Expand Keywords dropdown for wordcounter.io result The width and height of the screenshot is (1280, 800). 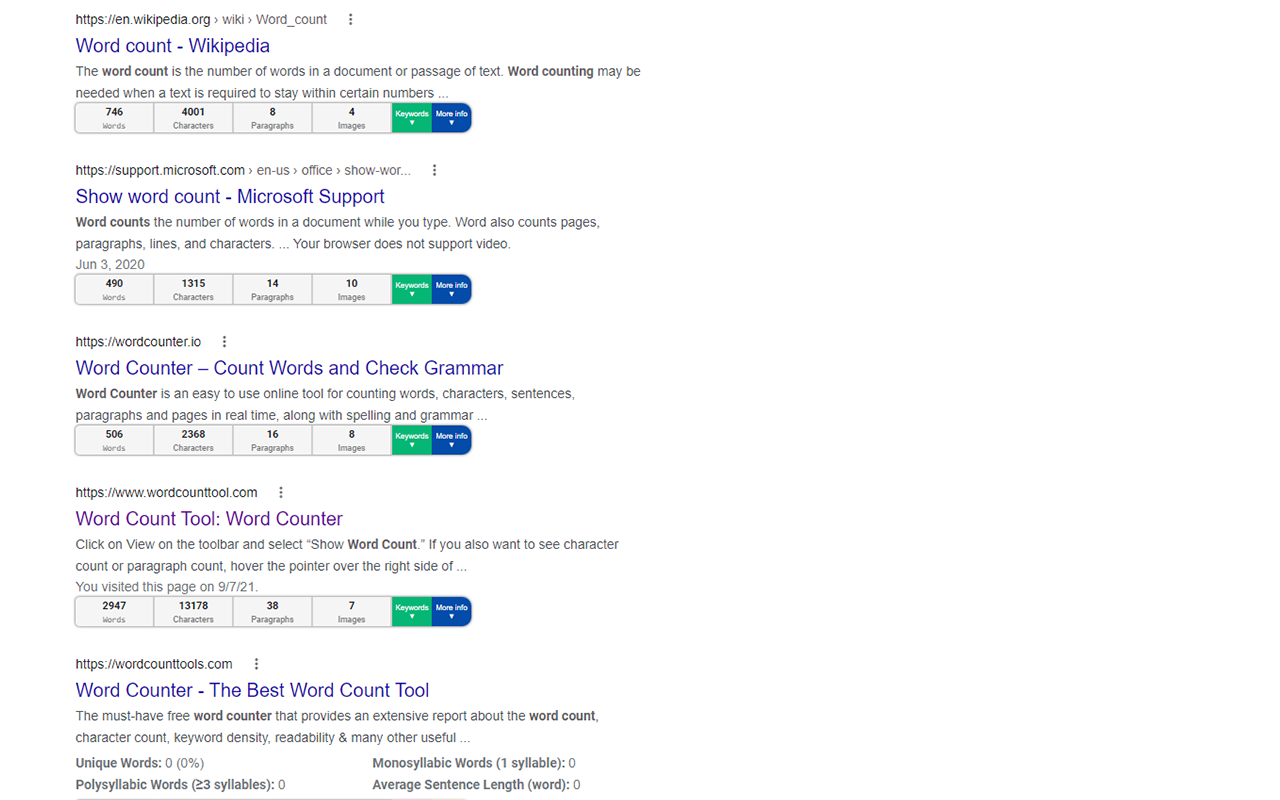pos(412,440)
